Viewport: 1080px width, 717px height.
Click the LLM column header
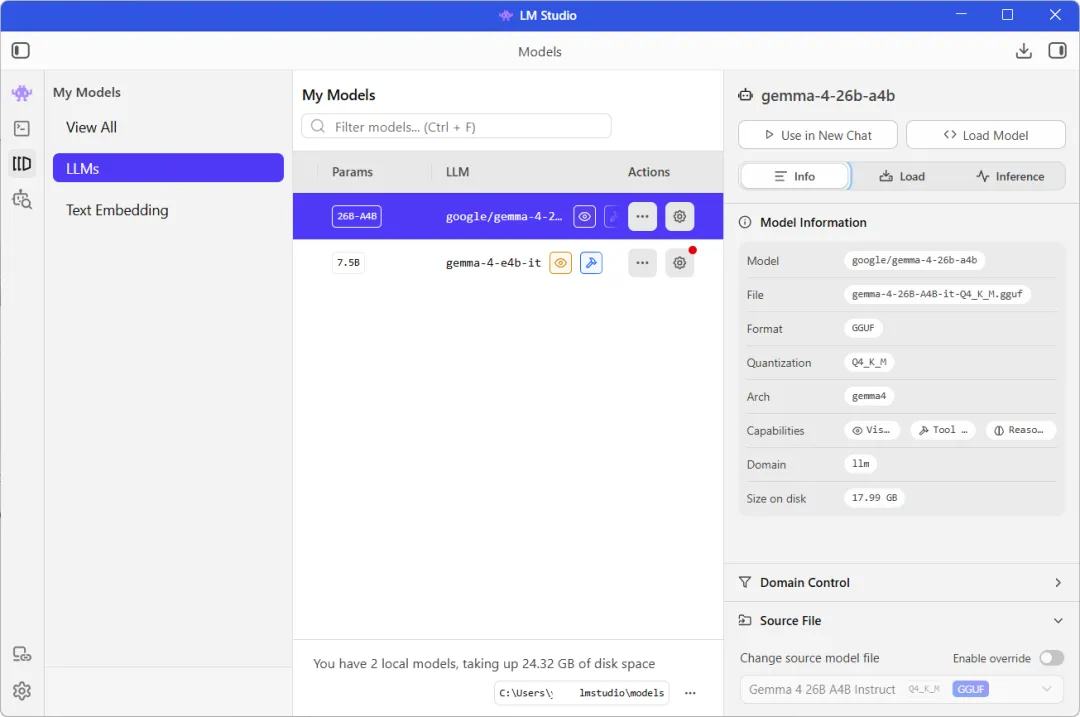pyautogui.click(x=457, y=172)
